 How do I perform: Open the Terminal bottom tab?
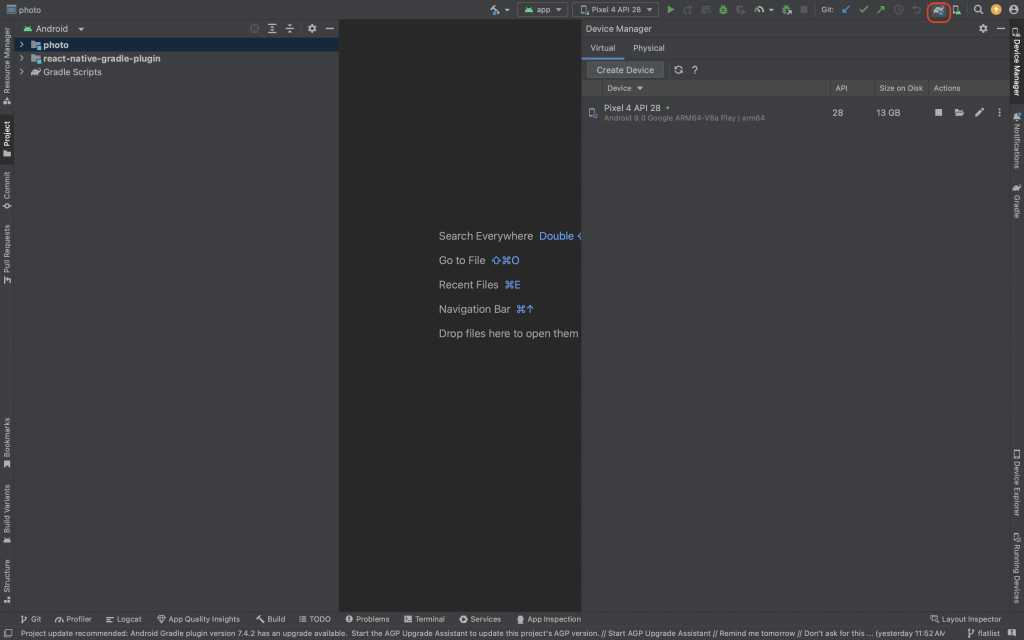424,619
